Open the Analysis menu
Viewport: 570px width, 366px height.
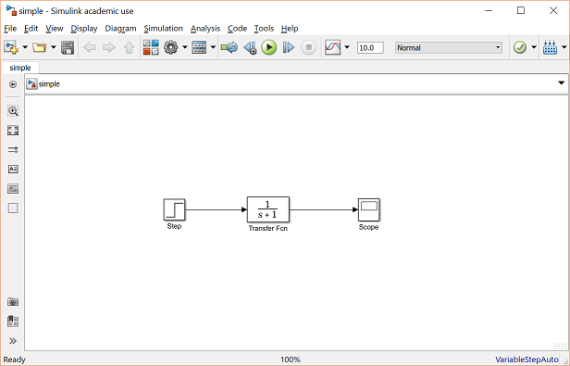(x=205, y=28)
